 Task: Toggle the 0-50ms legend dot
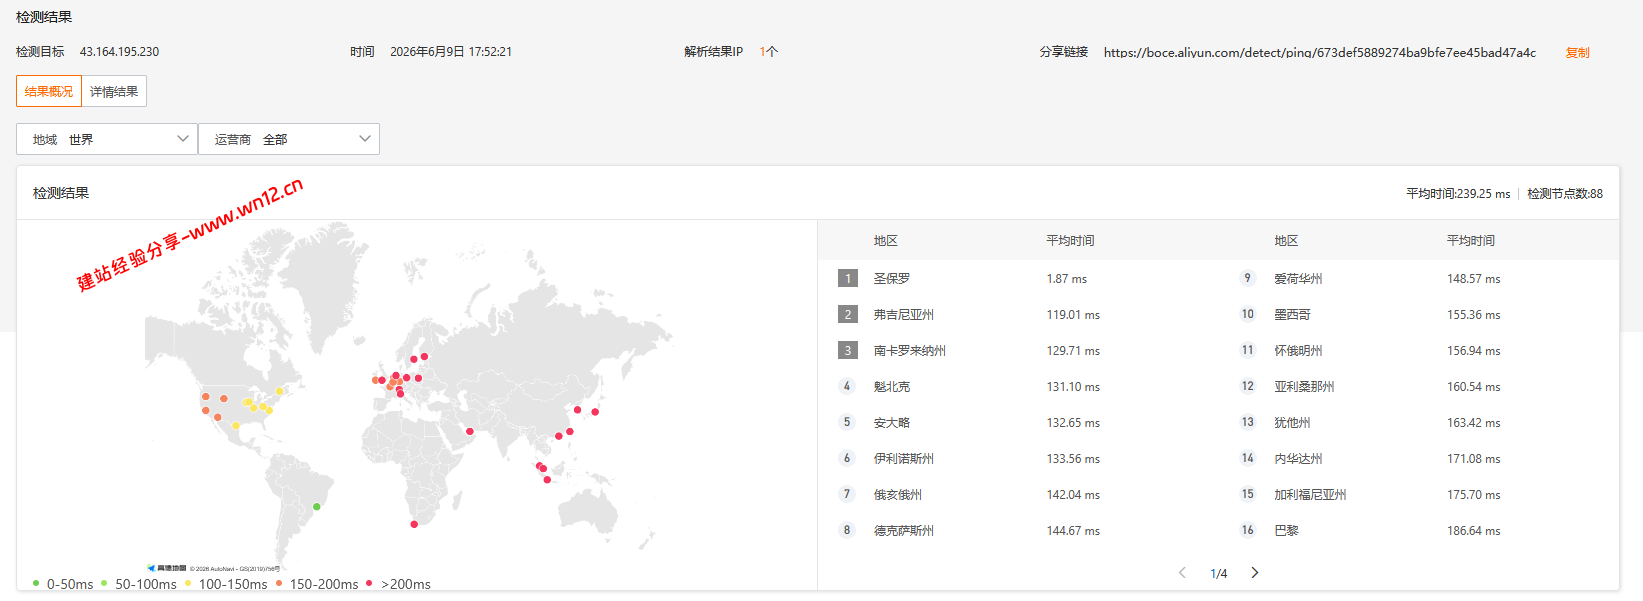pos(36,583)
